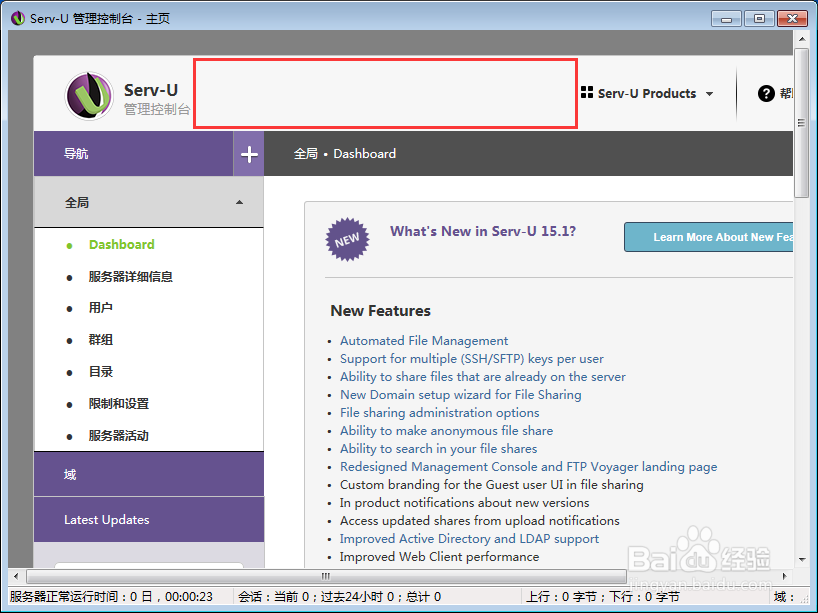Open 限制和设置 in the sidebar
Screen dimensions: 818x613
119,404
